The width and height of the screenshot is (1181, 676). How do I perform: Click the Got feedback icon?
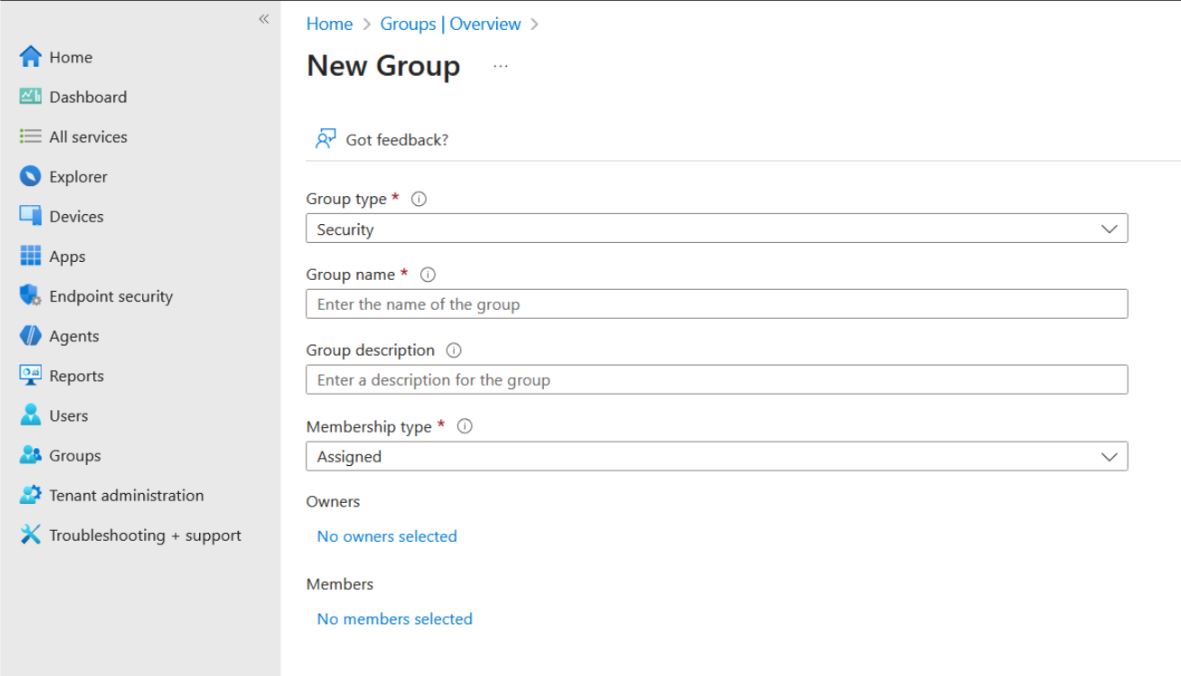[x=325, y=139]
